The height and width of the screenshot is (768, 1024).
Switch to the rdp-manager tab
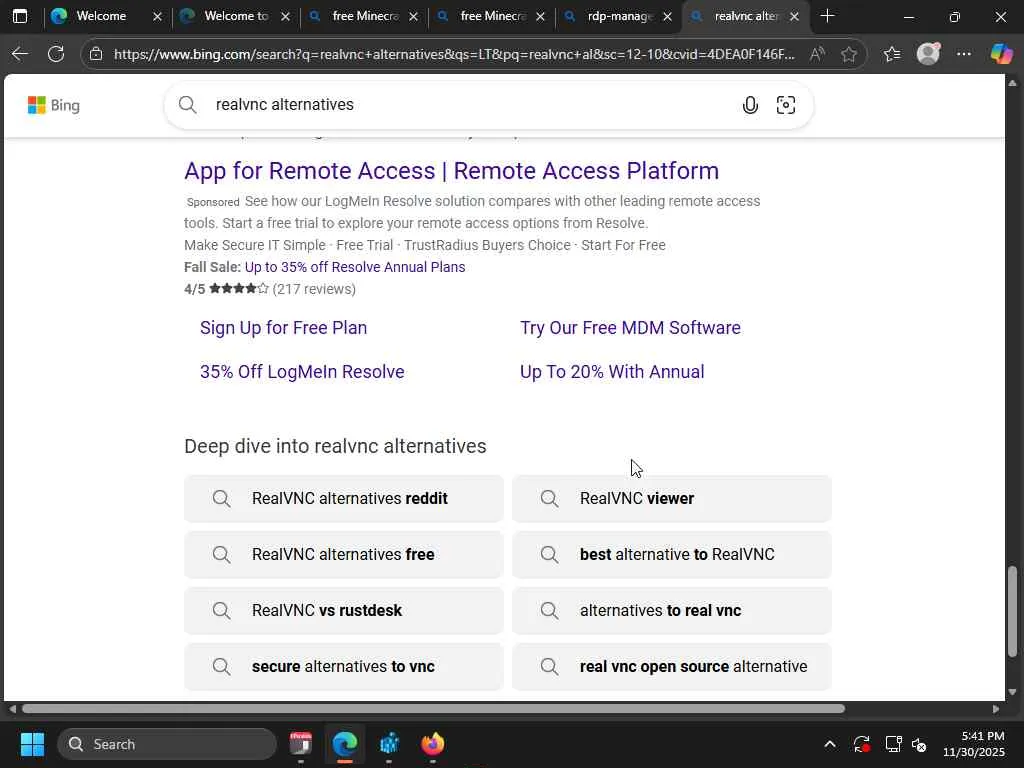point(619,16)
